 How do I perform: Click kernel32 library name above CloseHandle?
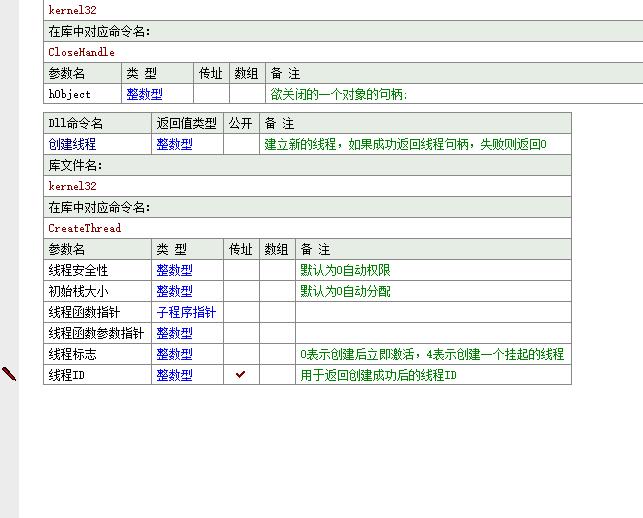tap(72, 10)
